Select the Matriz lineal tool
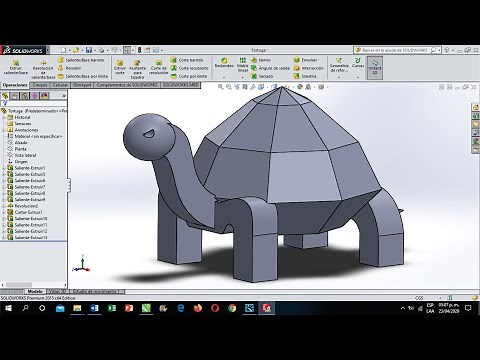Screen dimensions: 480x360 pos(242,65)
